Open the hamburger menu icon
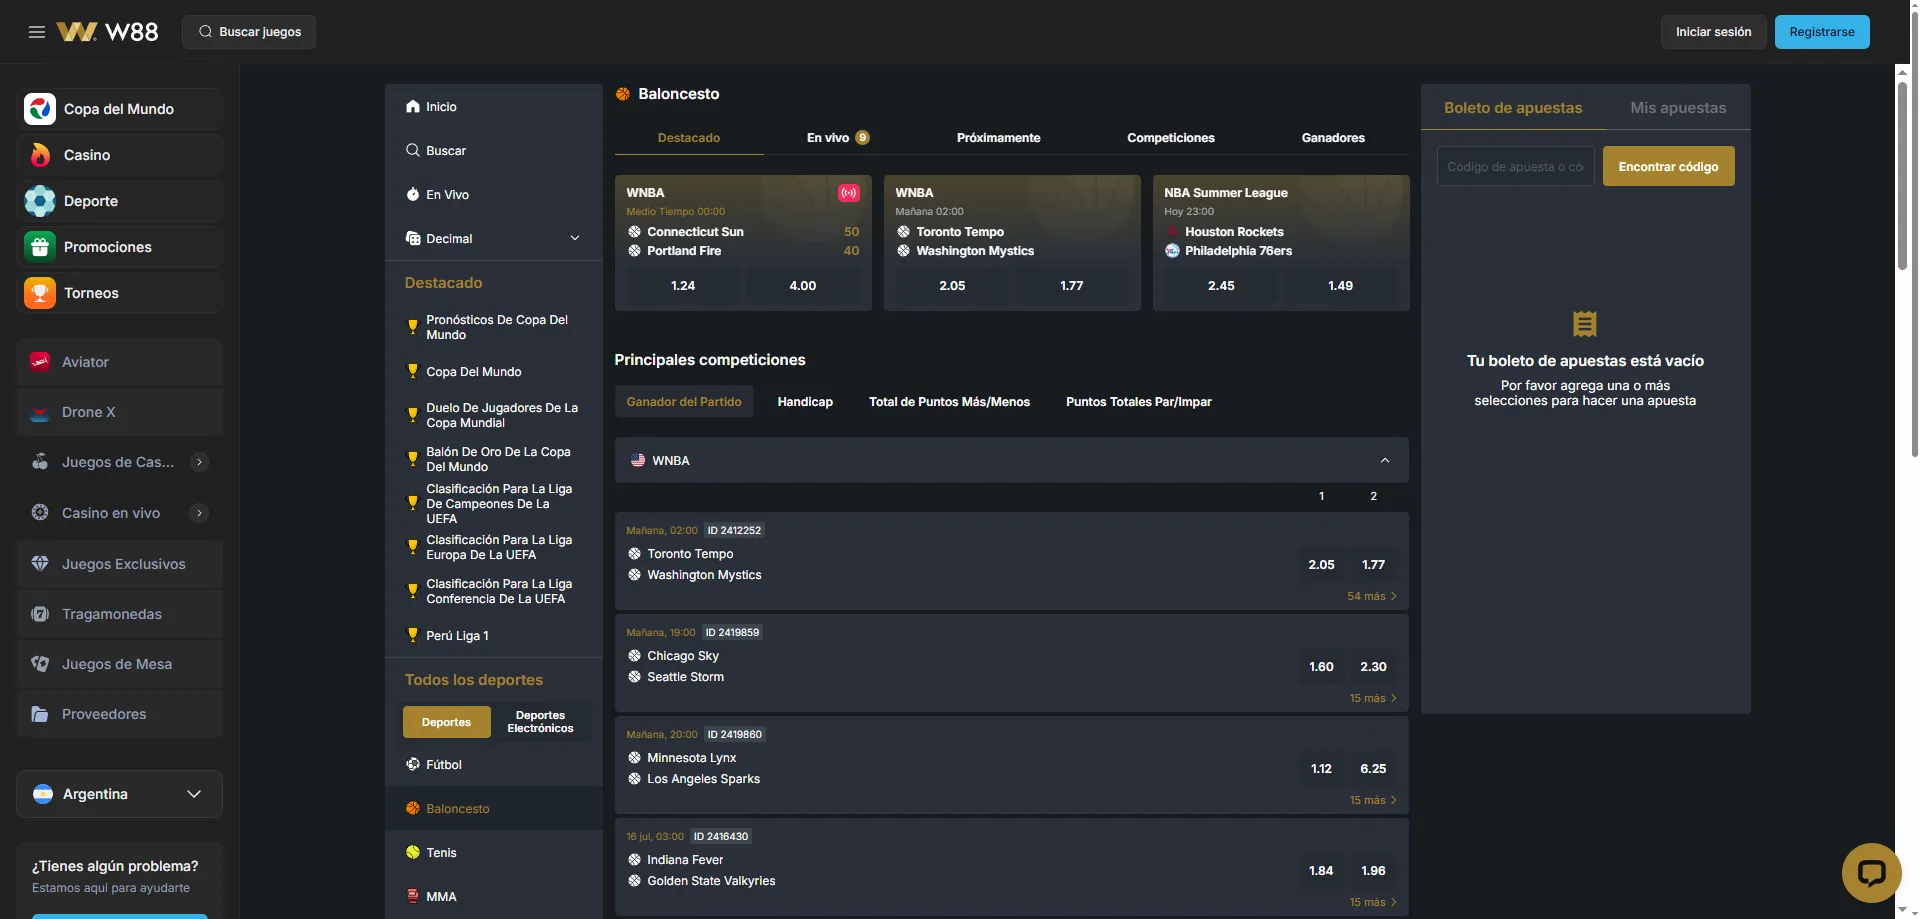Viewport: 1920px width, 919px height. click(37, 32)
